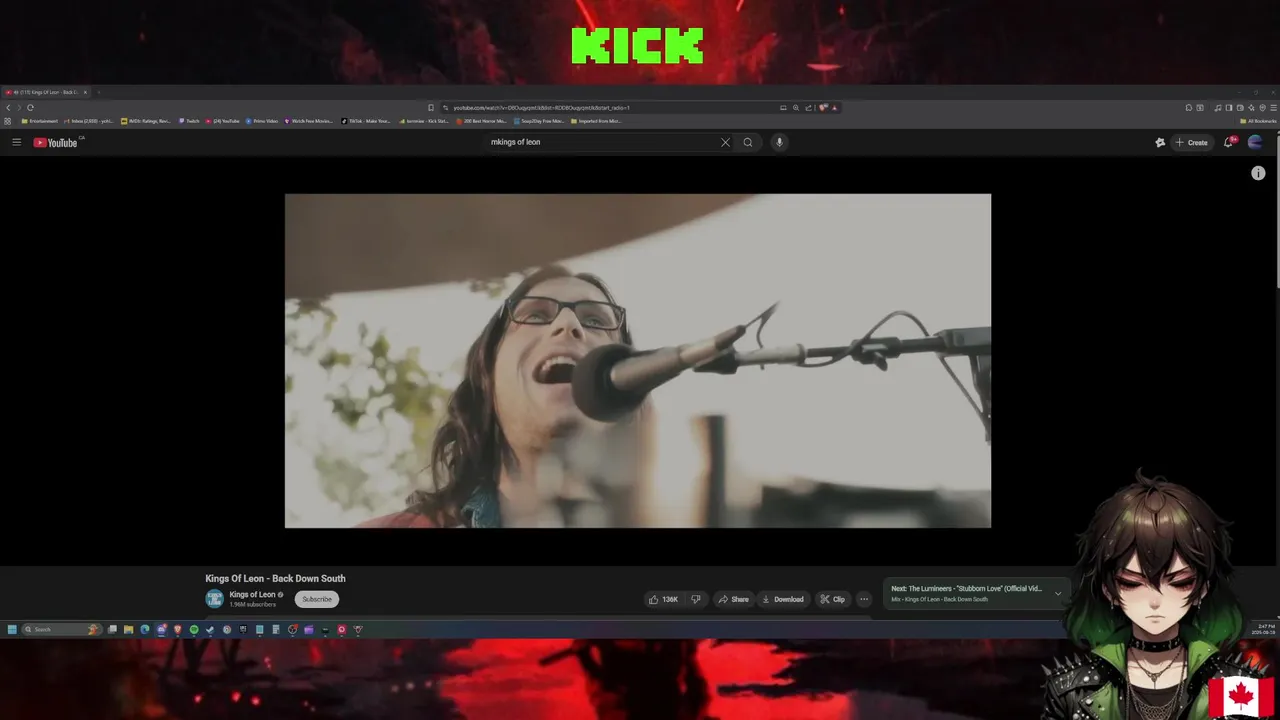The height and width of the screenshot is (720, 1280).
Task: Open IMDb Ratings bookmark
Action: click(x=146, y=121)
